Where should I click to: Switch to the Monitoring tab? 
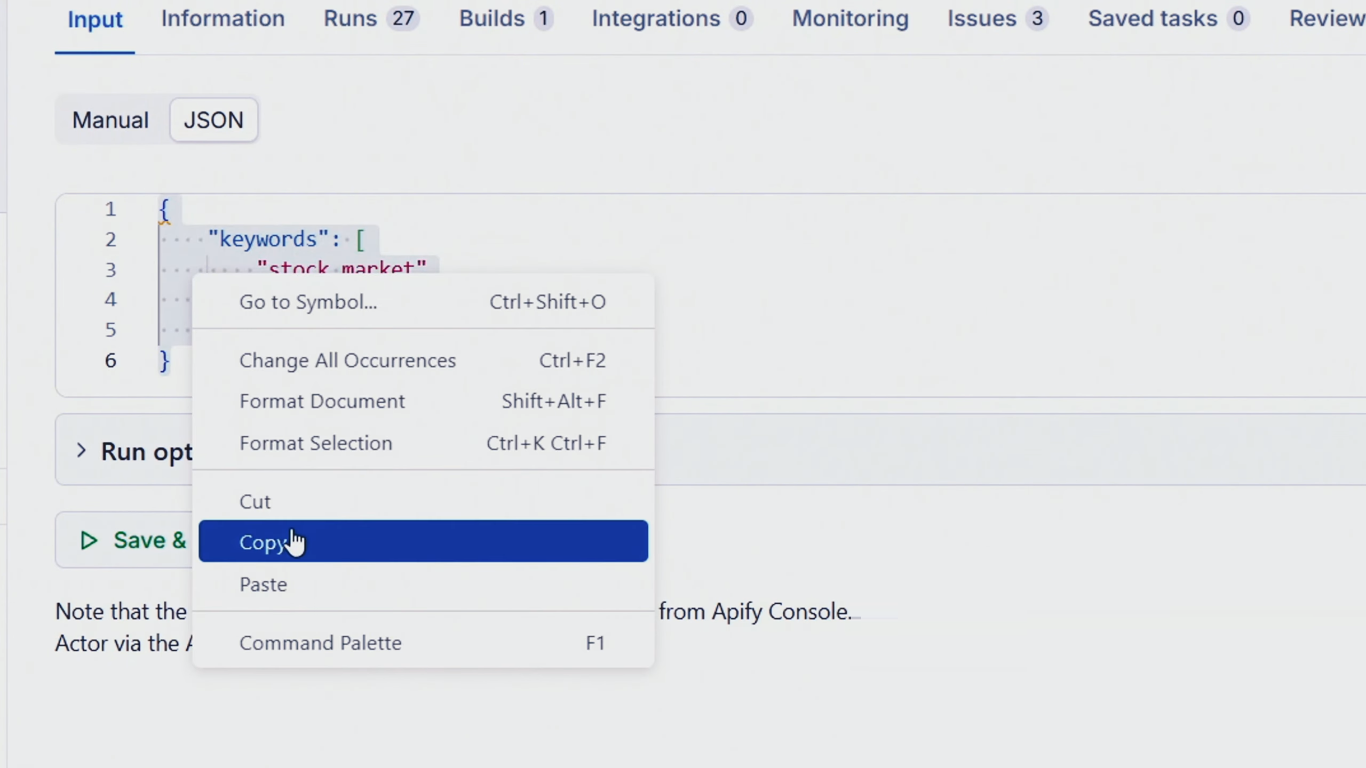(850, 19)
